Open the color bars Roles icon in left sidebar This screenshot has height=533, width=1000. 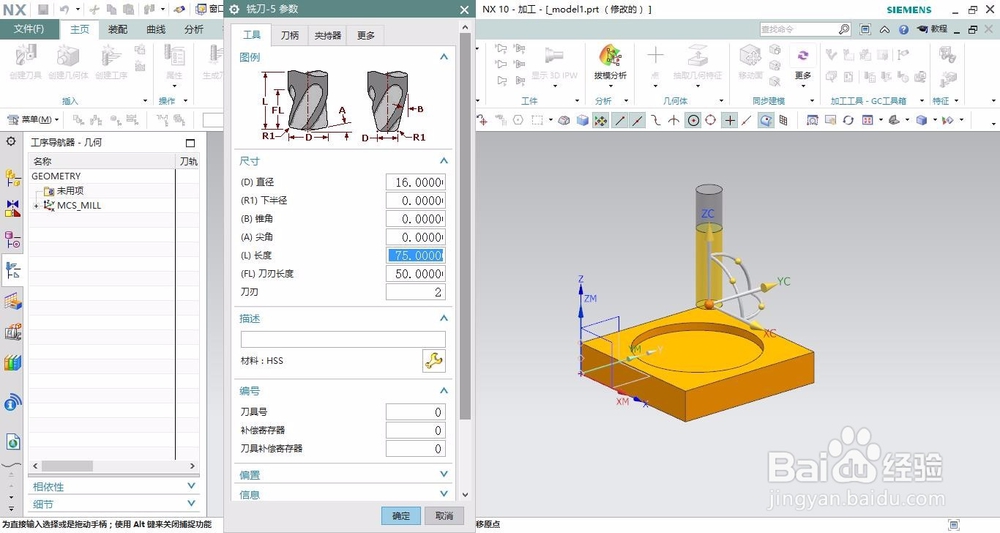tap(13, 363)
